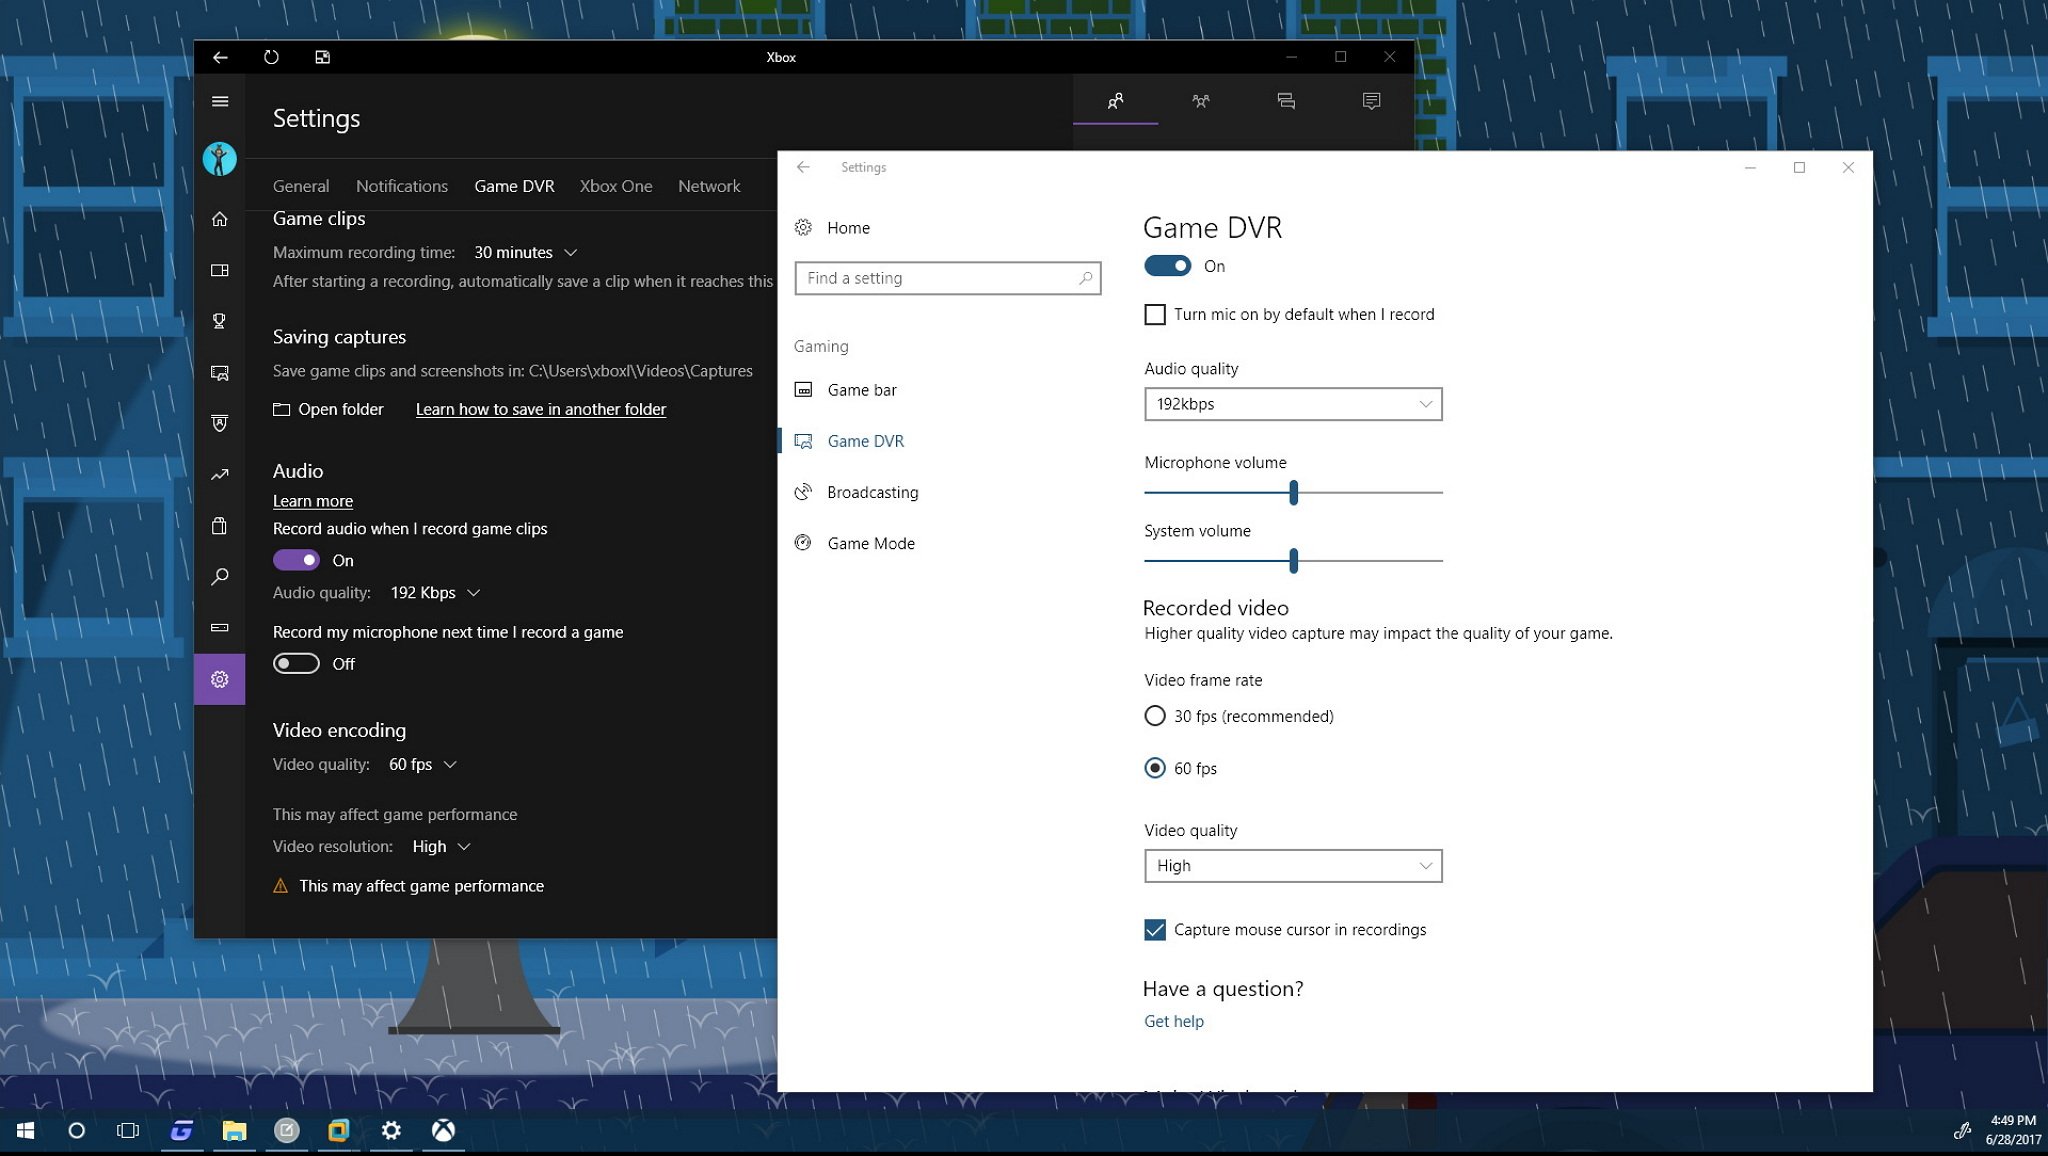The width and height of the screenshot is (2048, 1156).
Task: Click the Microphone volume slider handle
Action: 1293,492
